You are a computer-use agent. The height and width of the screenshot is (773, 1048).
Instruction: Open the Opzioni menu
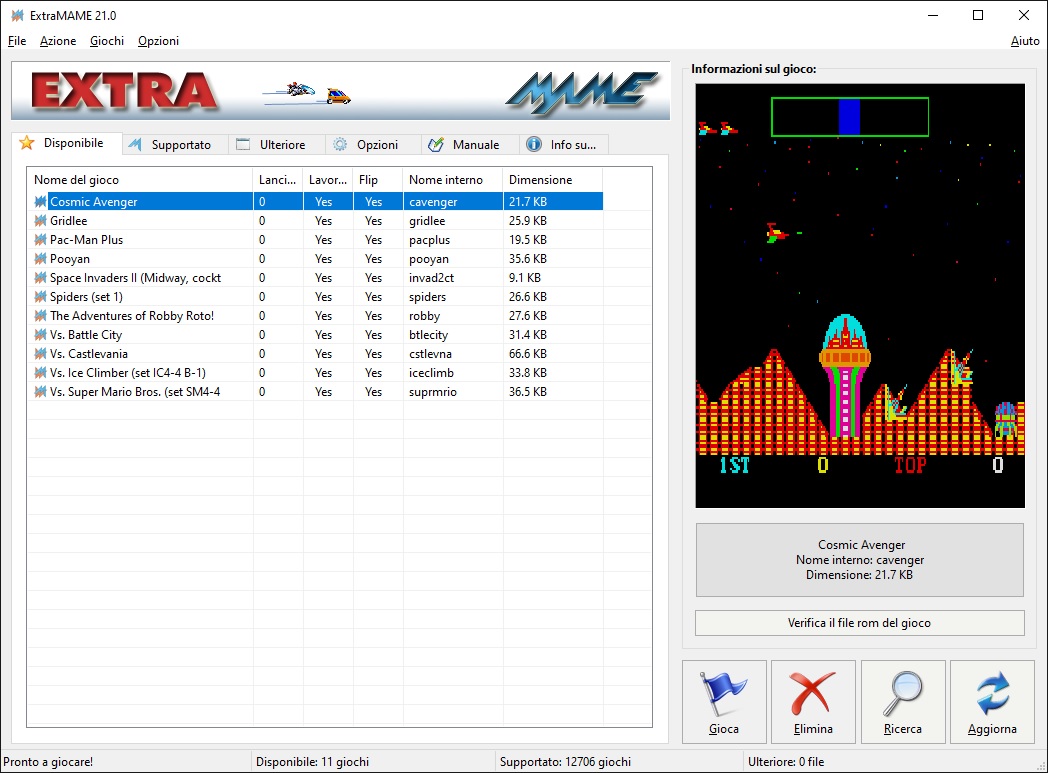pos(158,41)
